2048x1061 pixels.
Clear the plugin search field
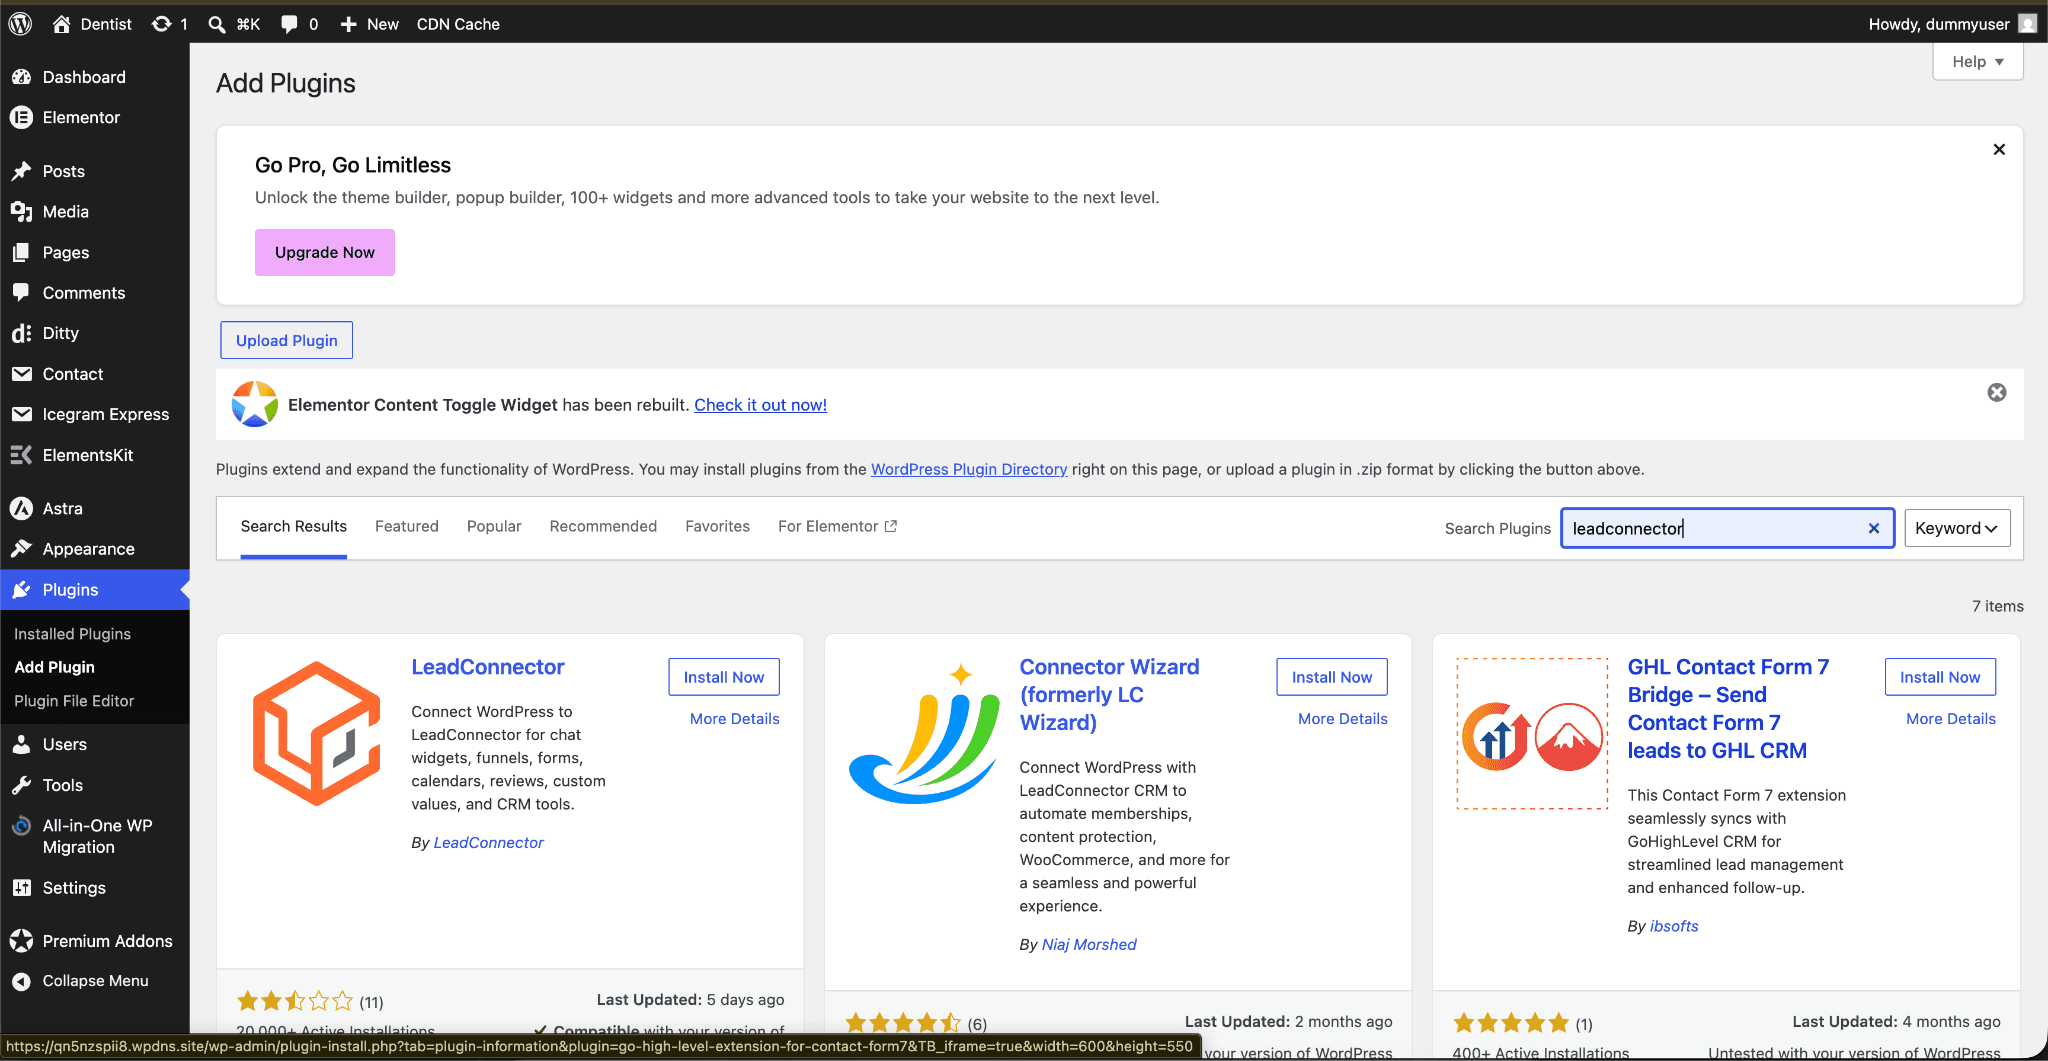tap(1874, 528)
